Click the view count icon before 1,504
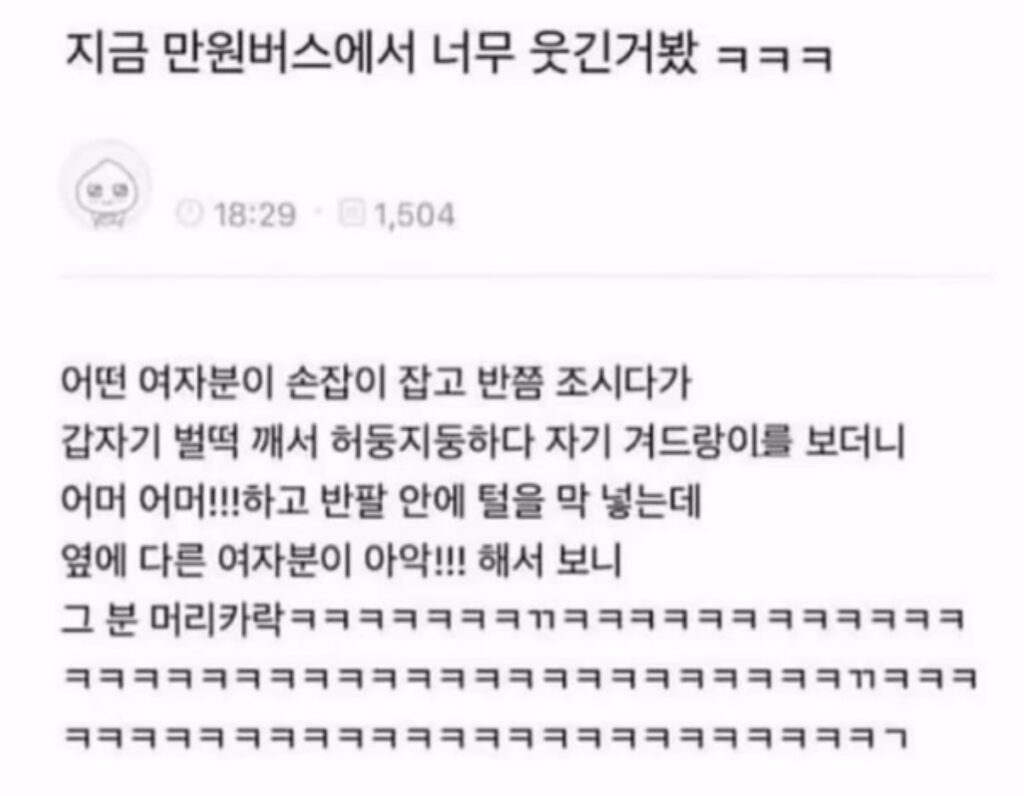 tap(352, 213)
